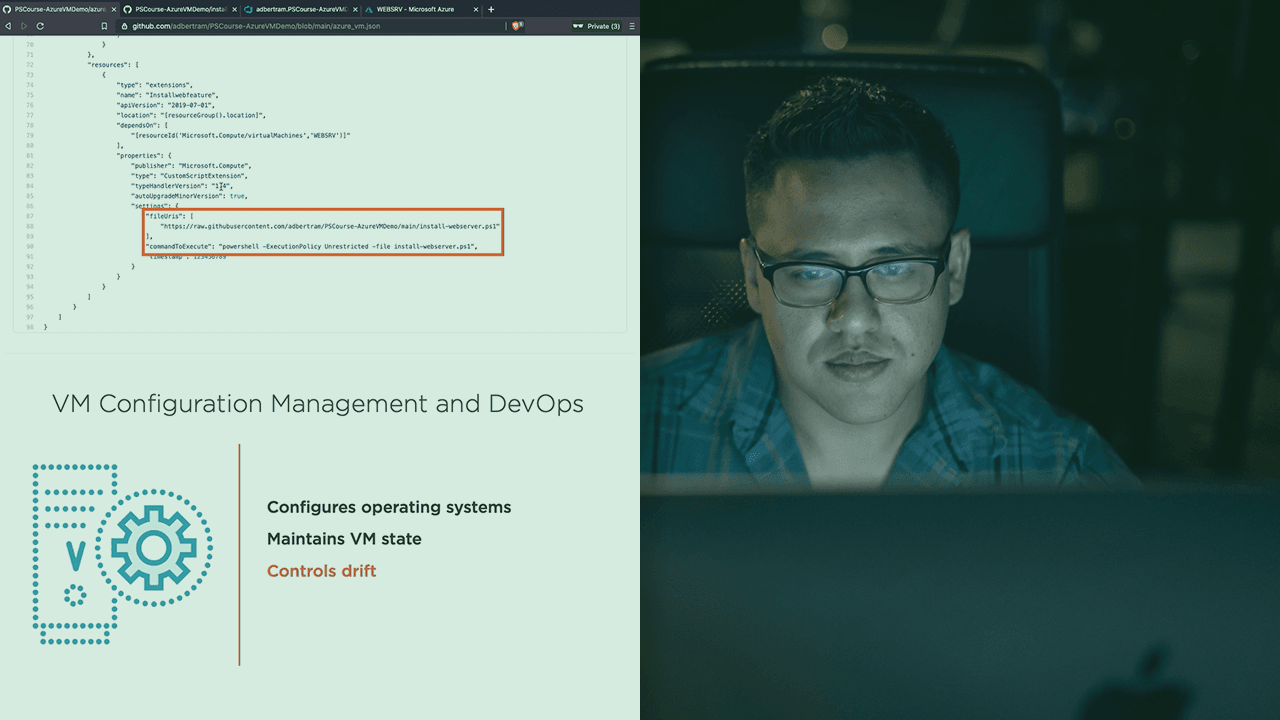Click the back navigation arrow

(9, 26)
